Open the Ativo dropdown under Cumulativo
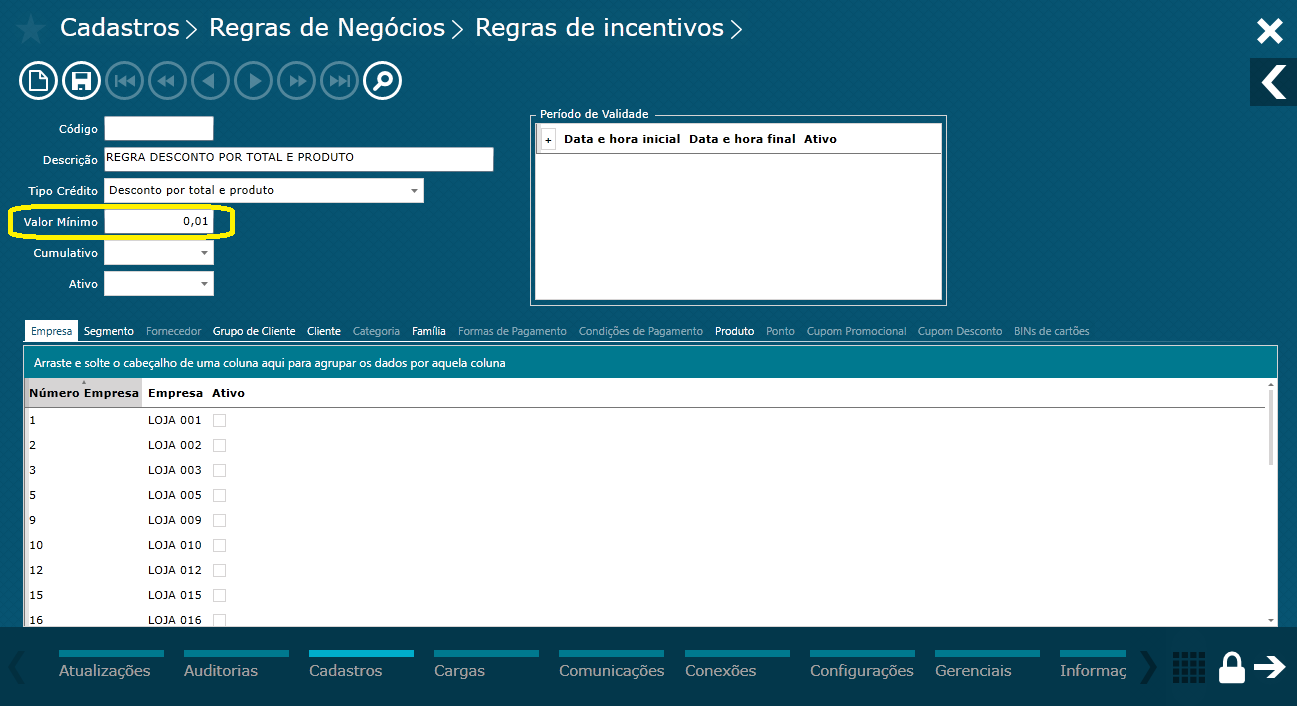 (x=204, y=284)
